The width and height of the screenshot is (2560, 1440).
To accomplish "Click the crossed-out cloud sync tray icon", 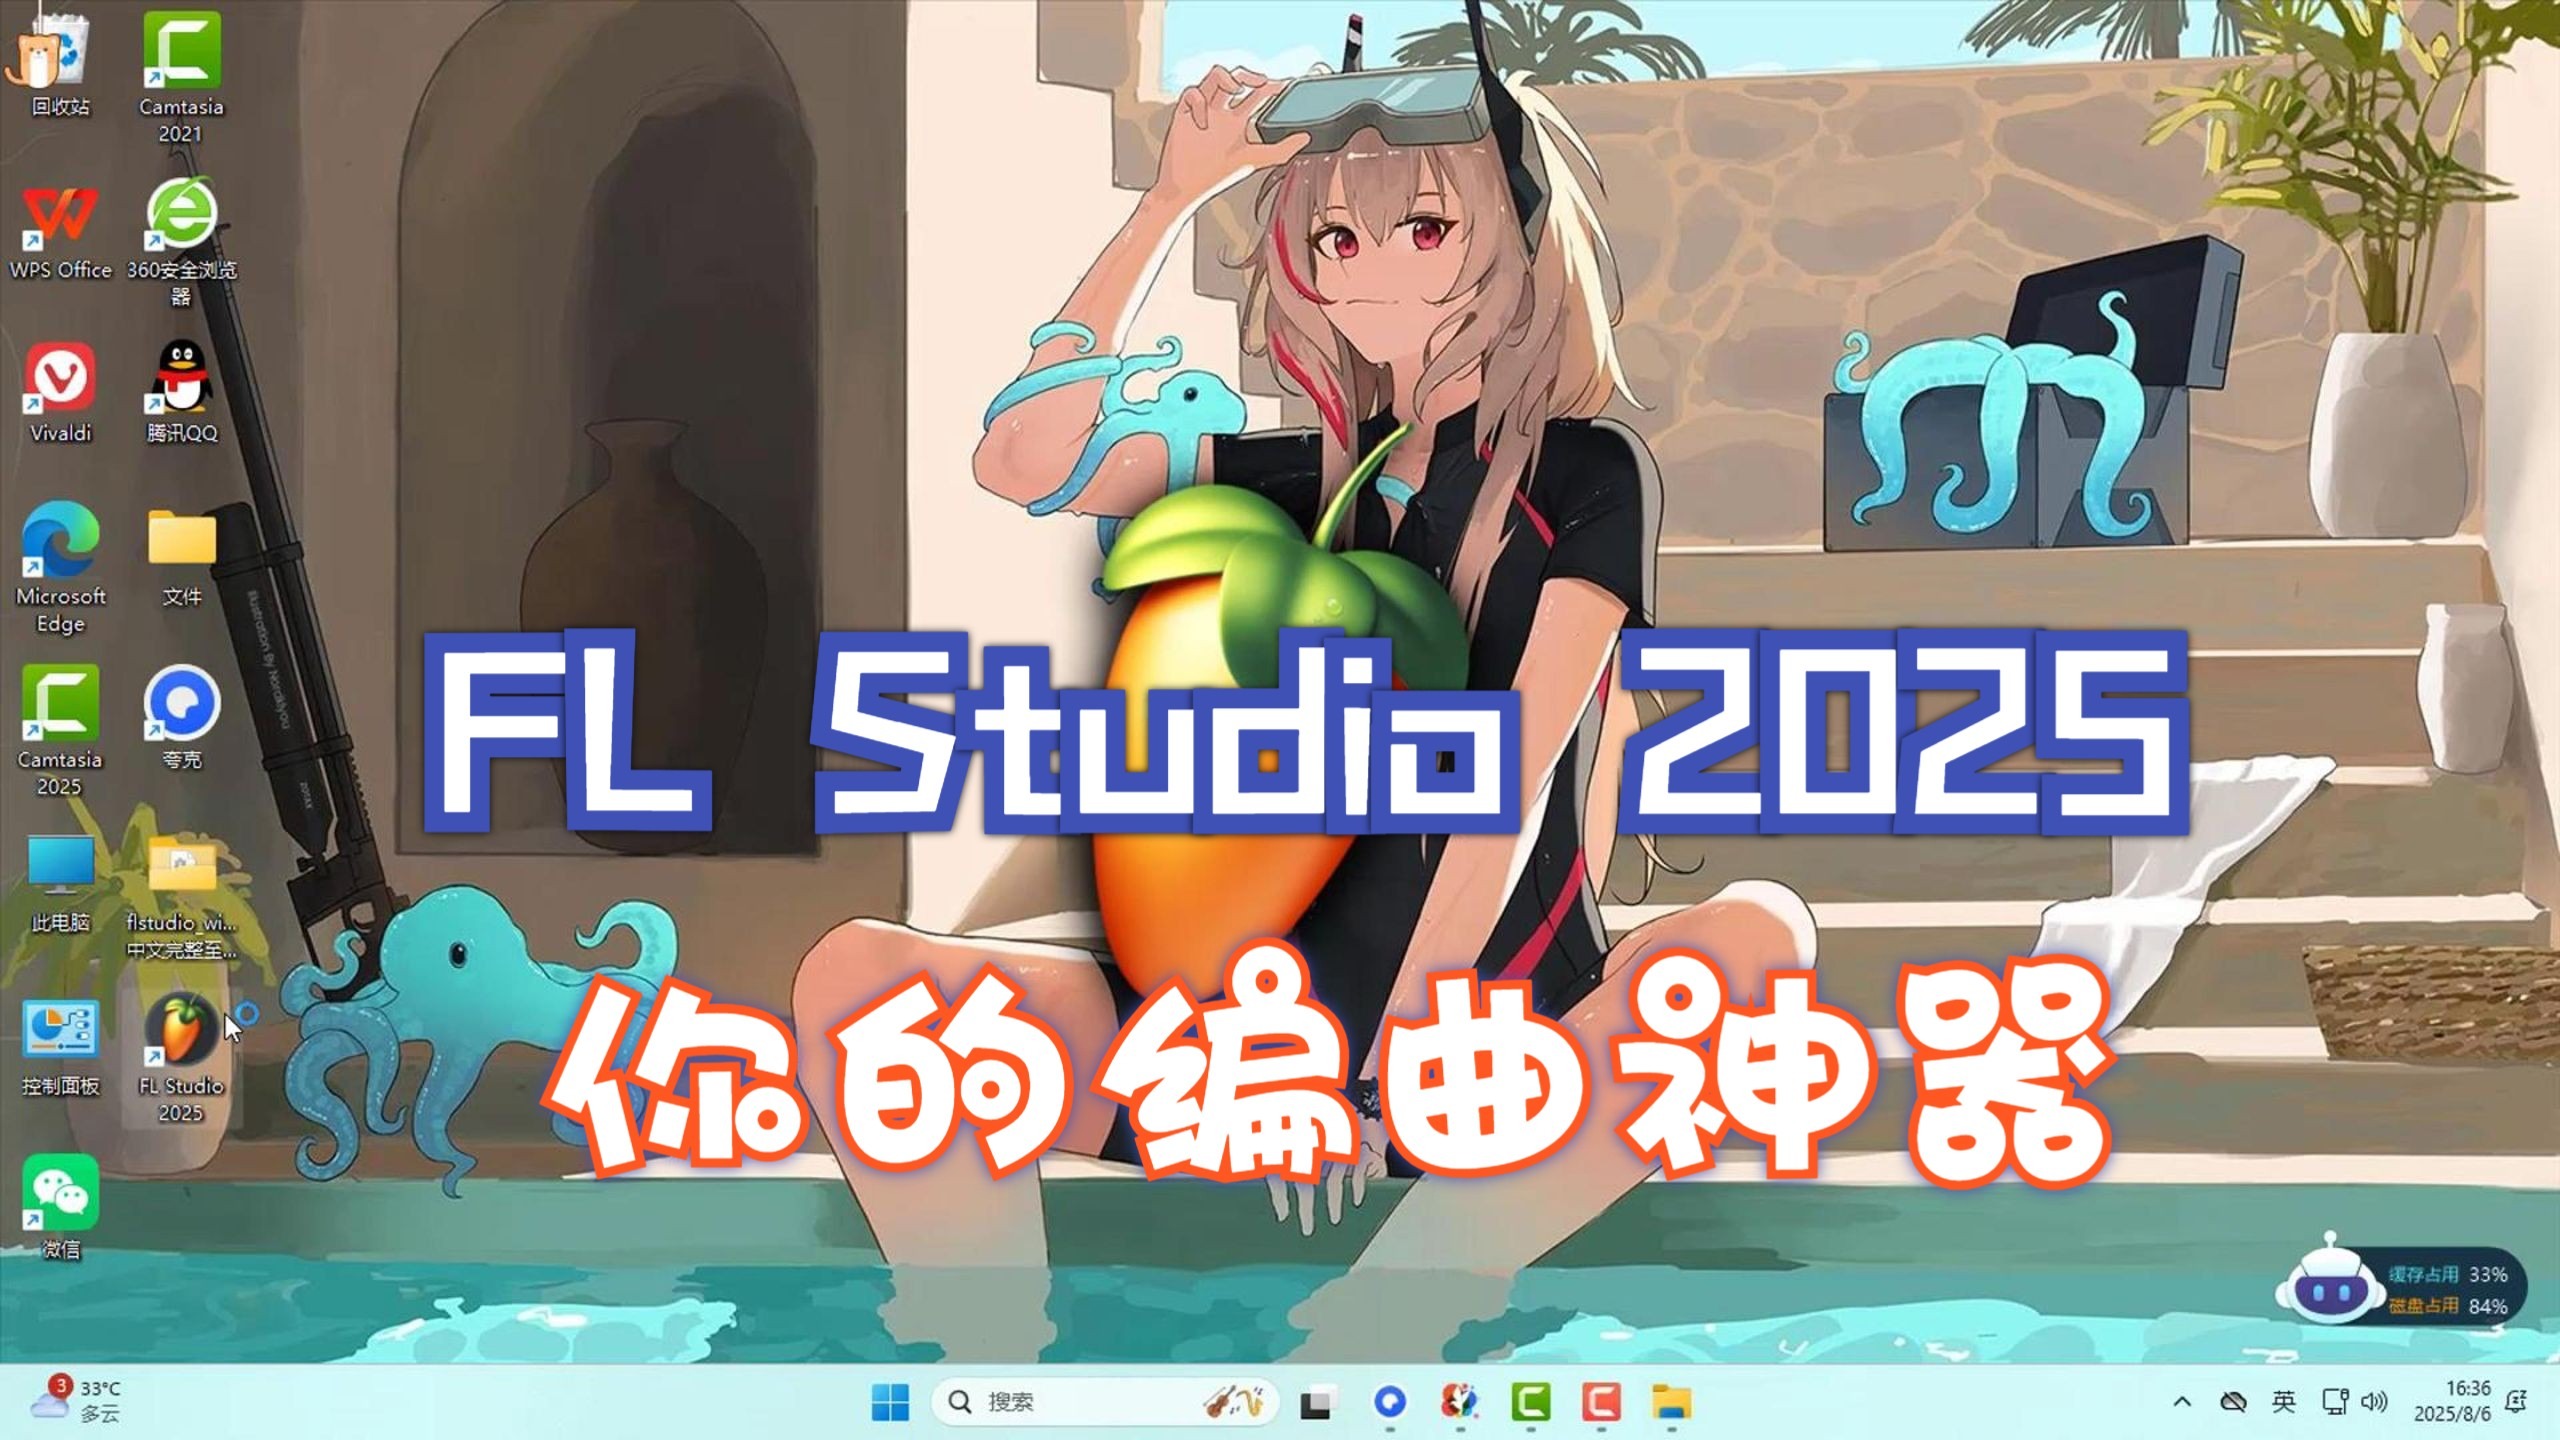I will [2233, 1402].
